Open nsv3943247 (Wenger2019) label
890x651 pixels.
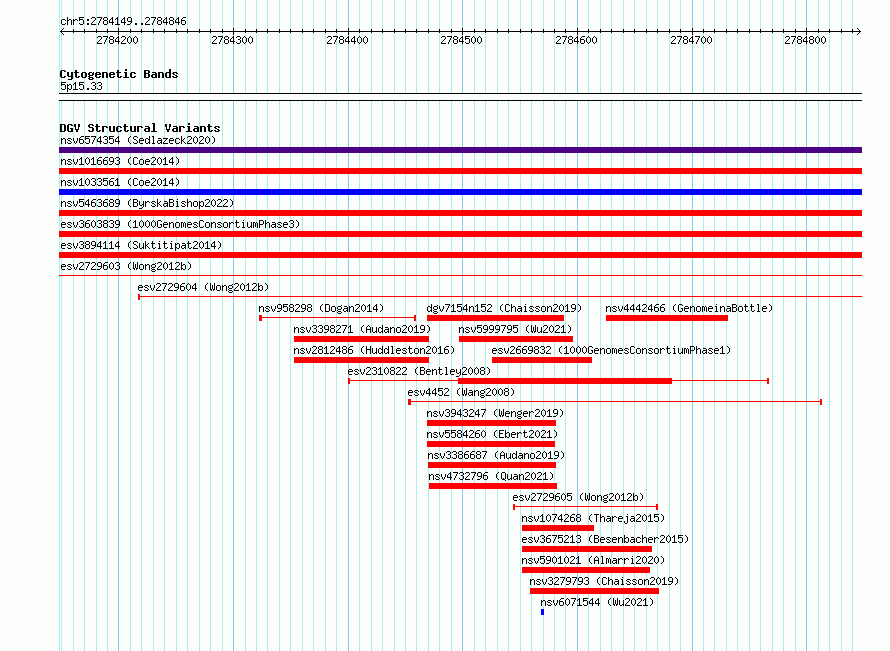coord(495,413)
